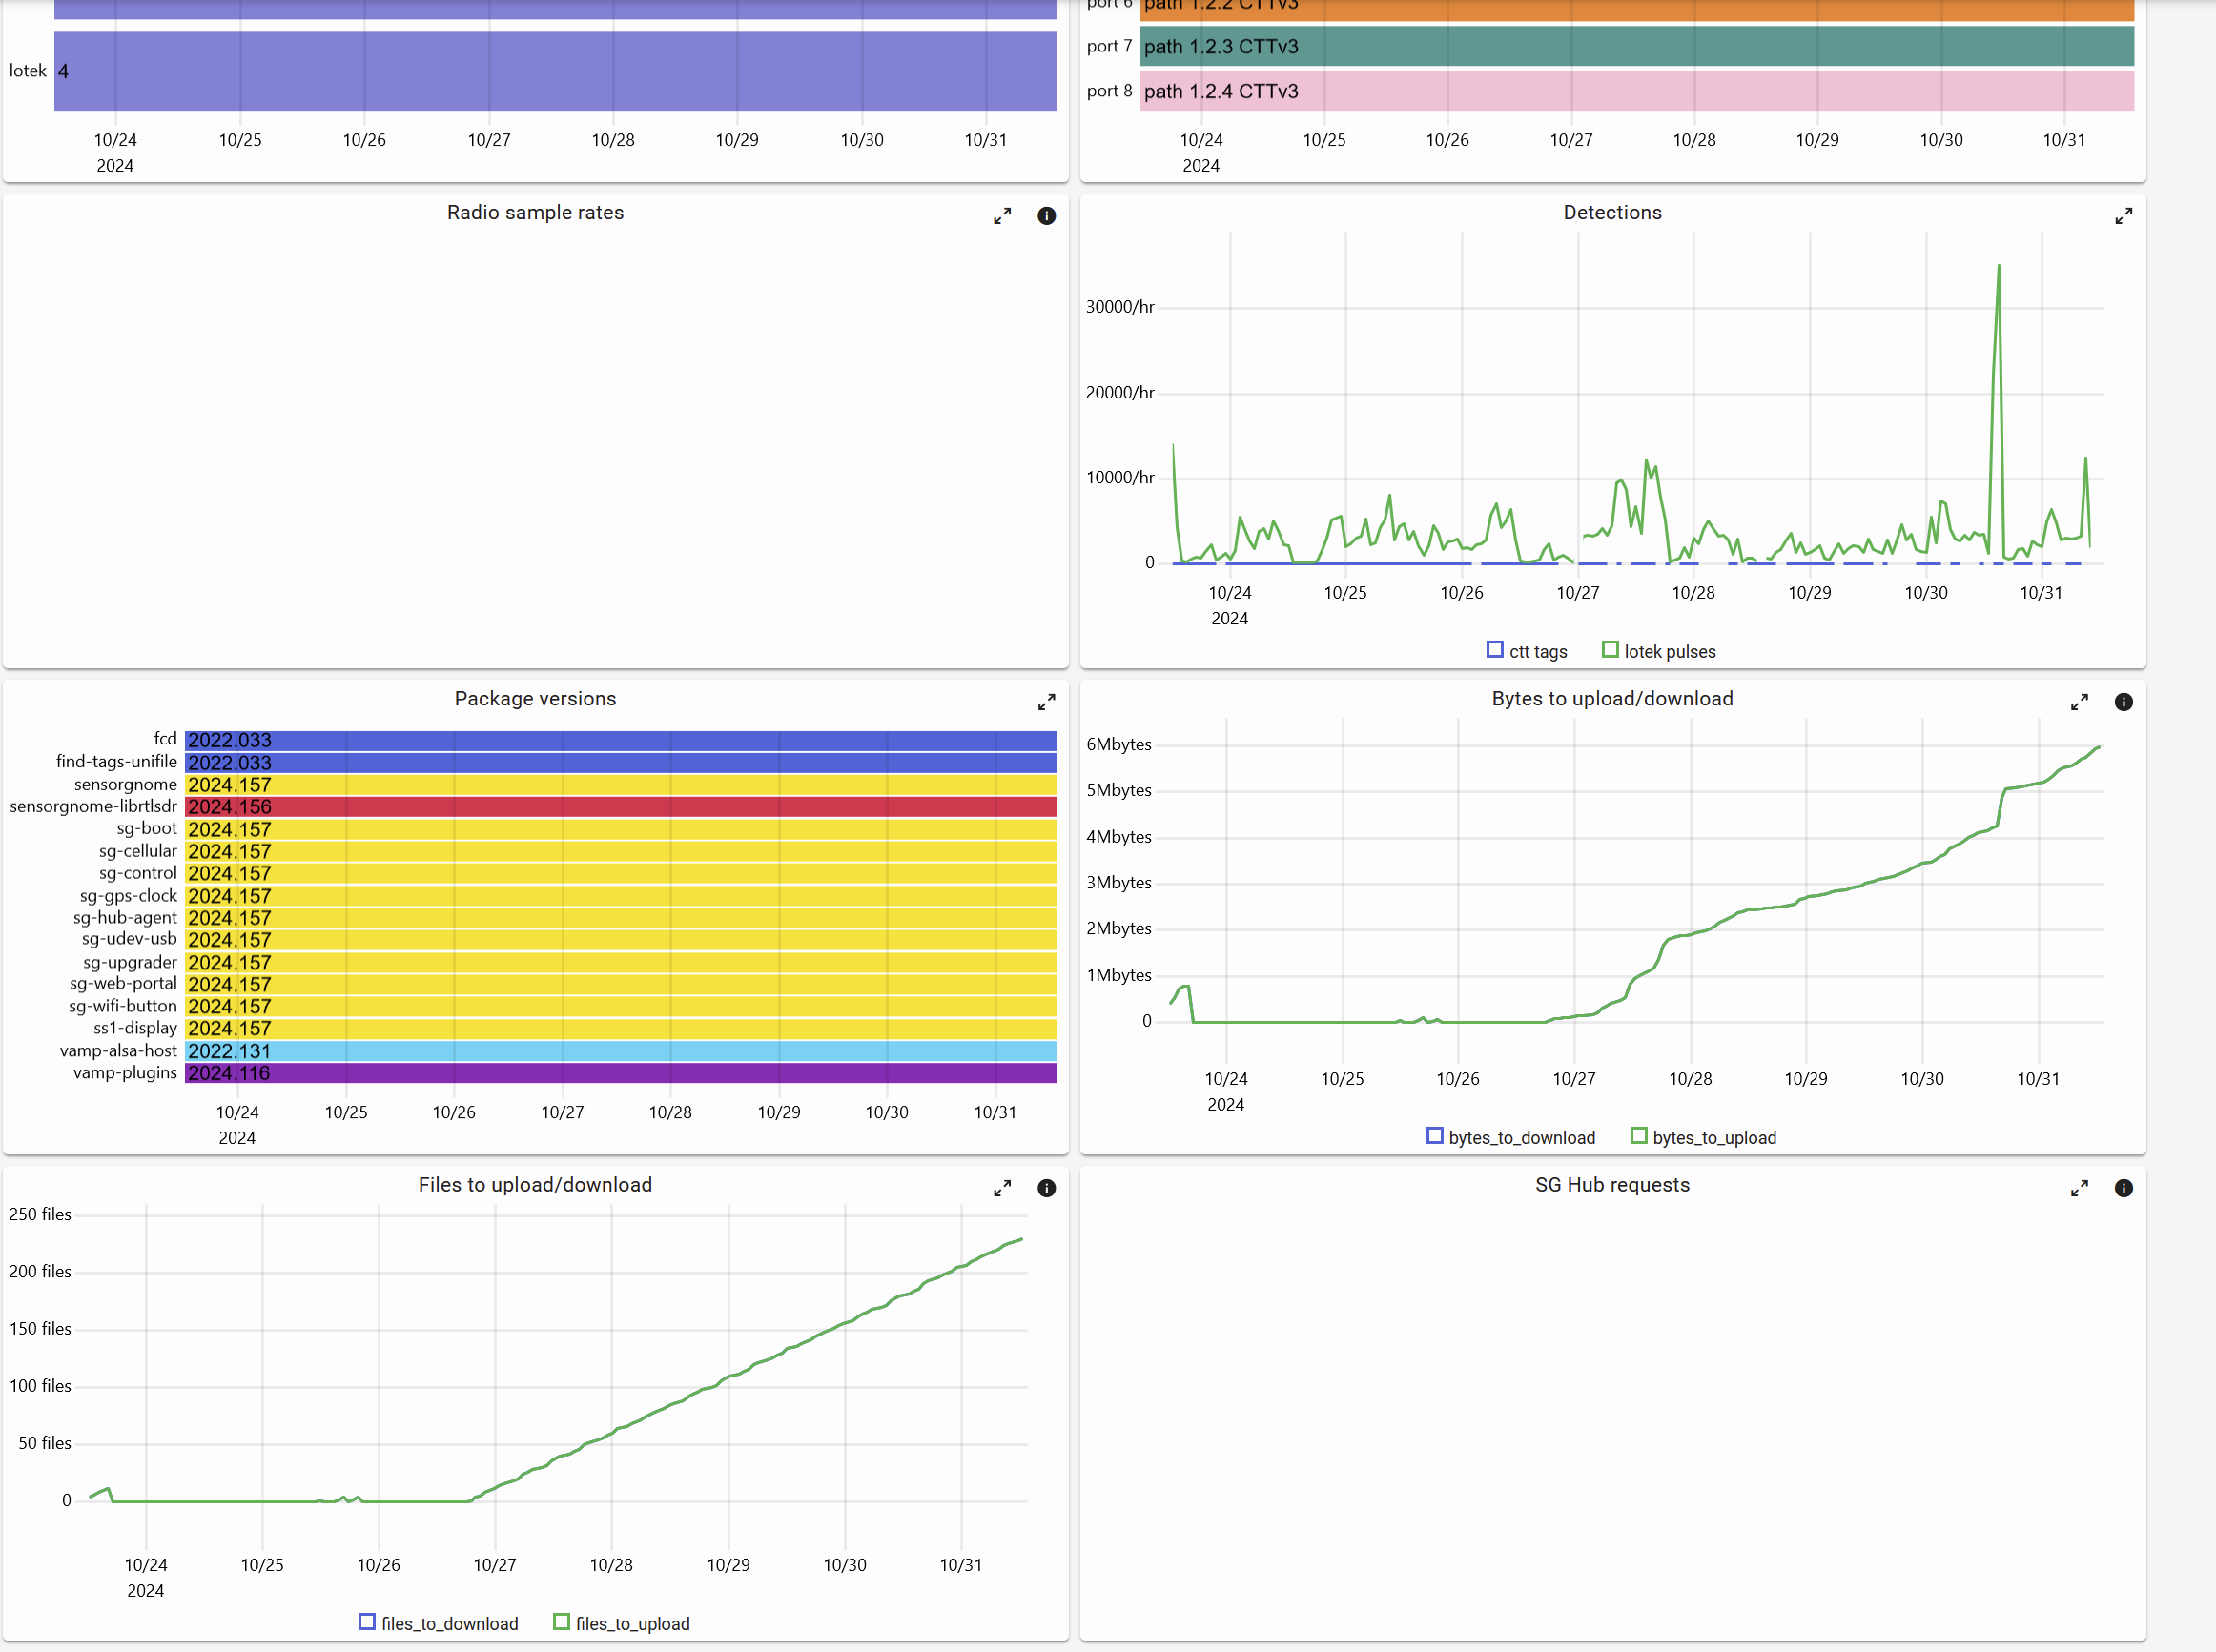Show info for SG Hub requests
This screenshot has width=2216, height=1652.
coord(2123,1189)
